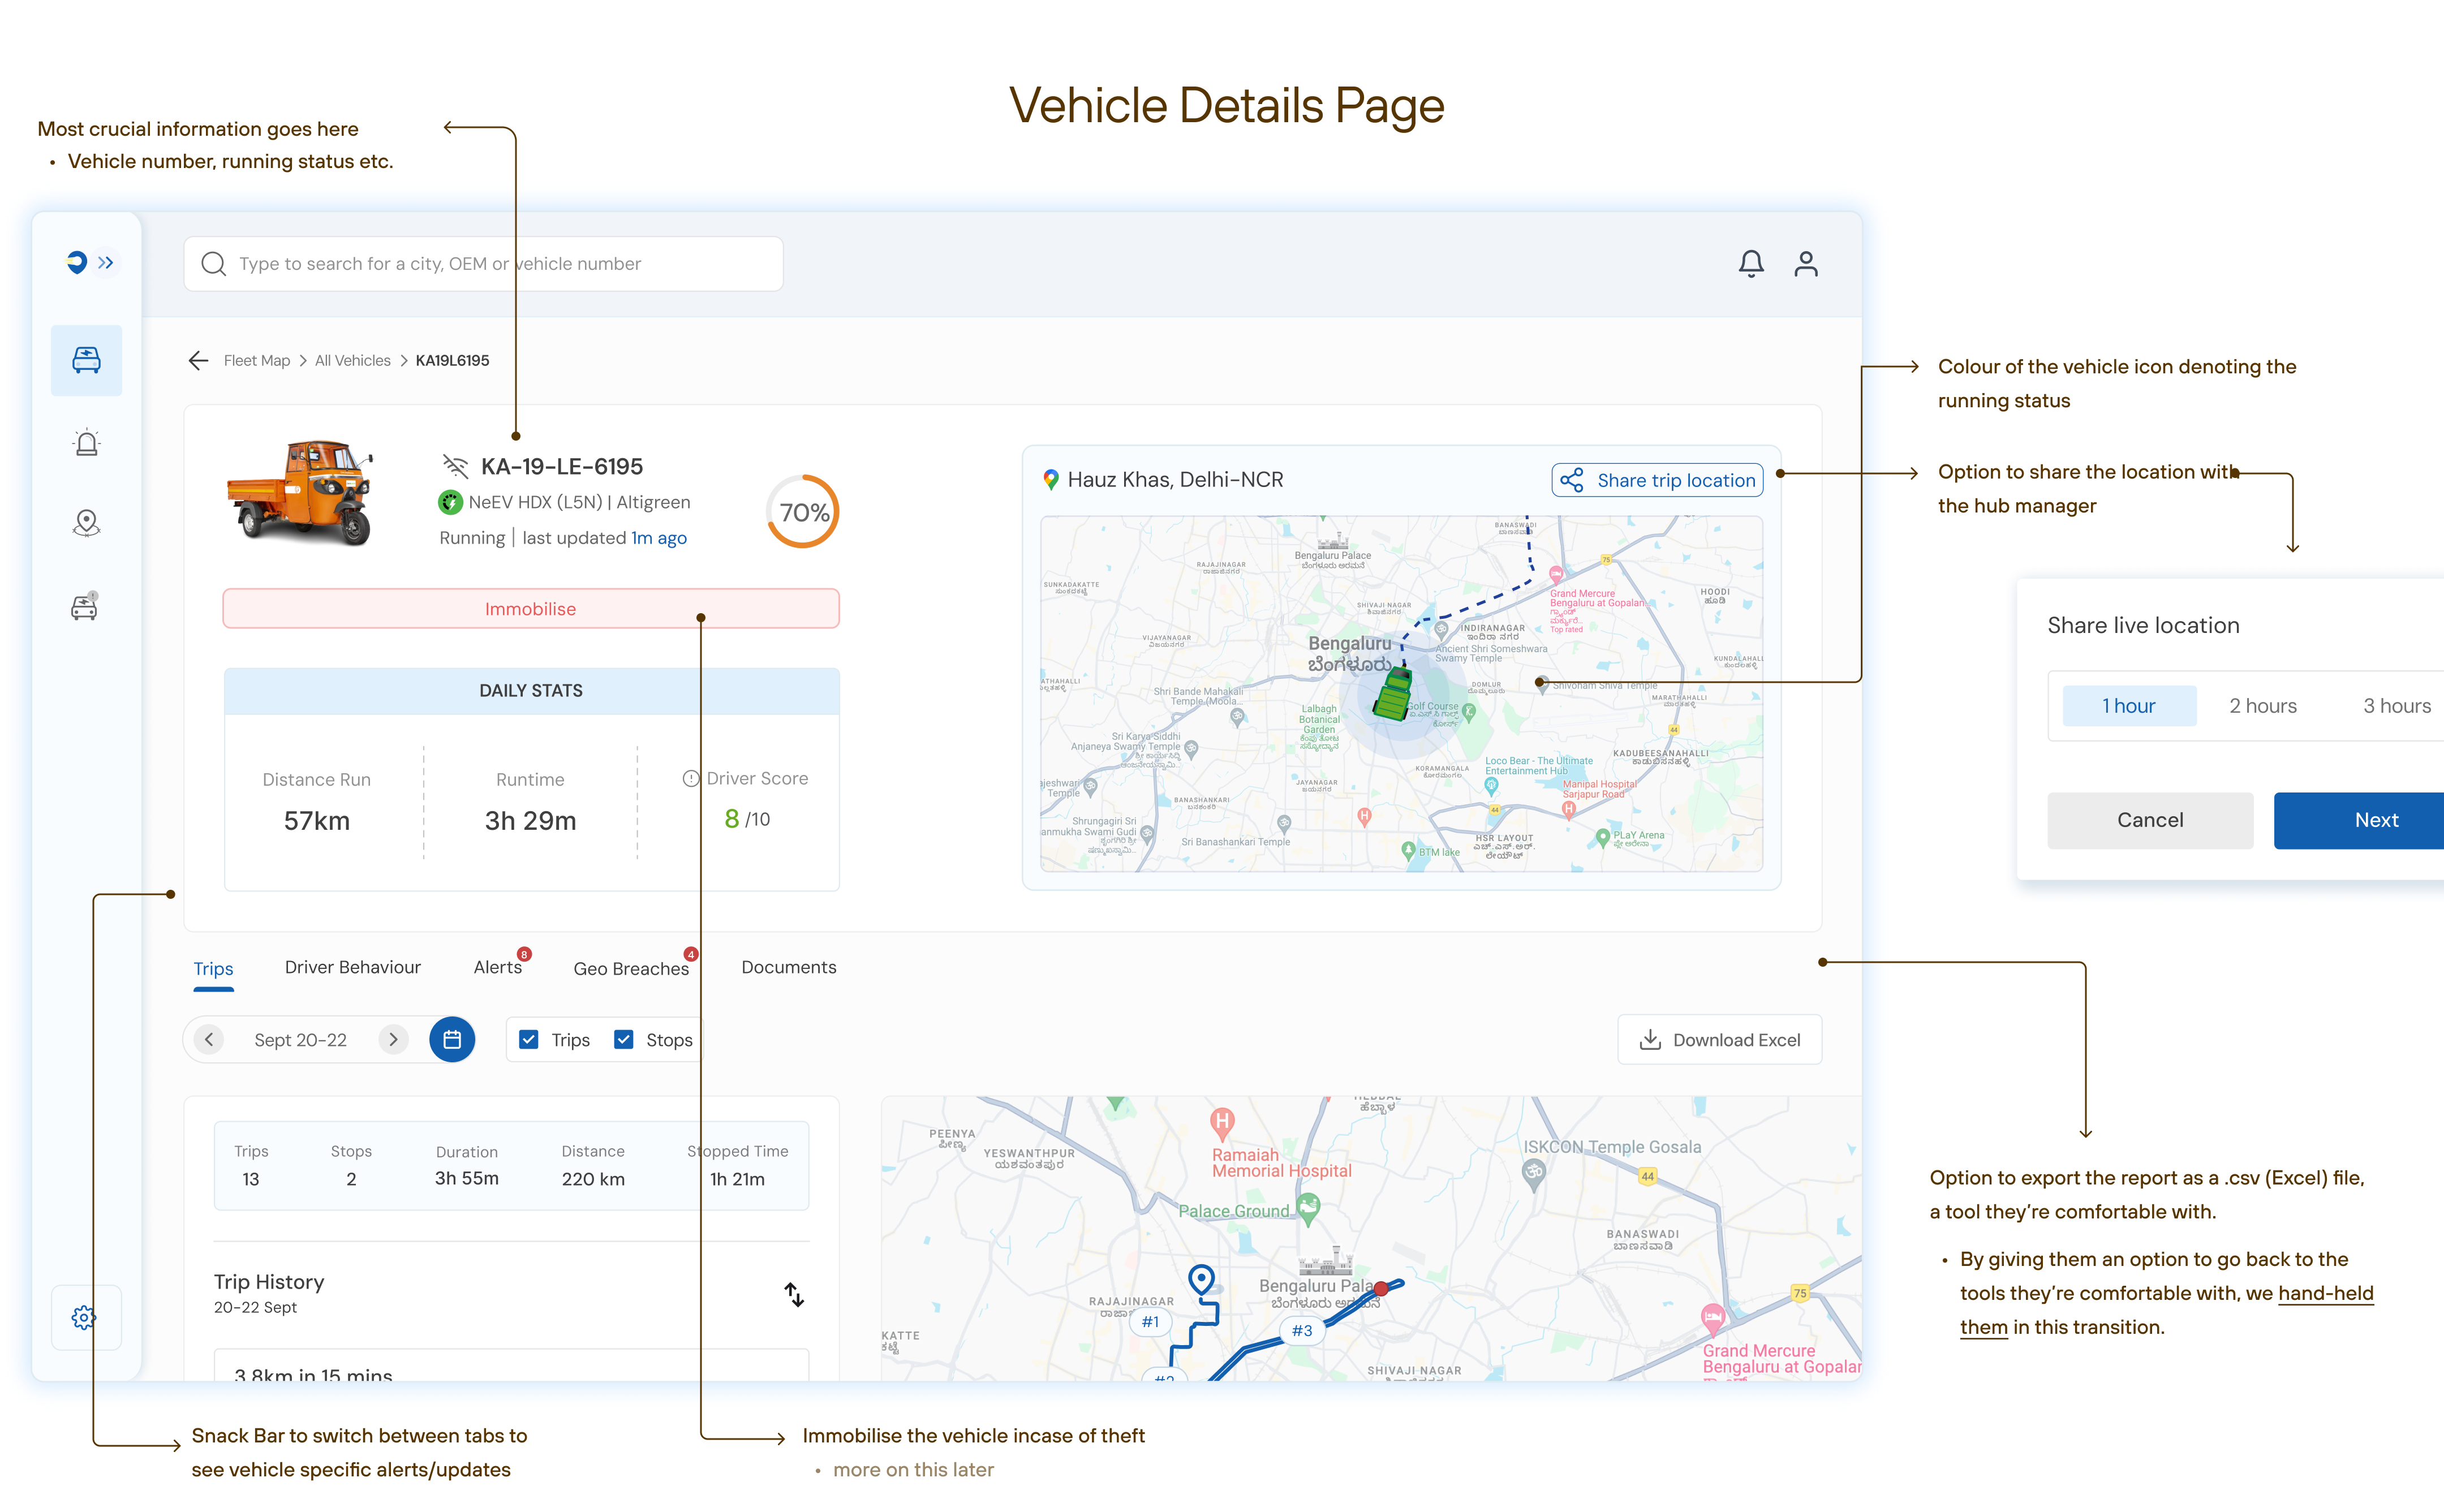Image resolution: width=2444 pixels, height=1512 pixels.
Task: Click the '1m ago' last updated link
Action: coord(659,538)
